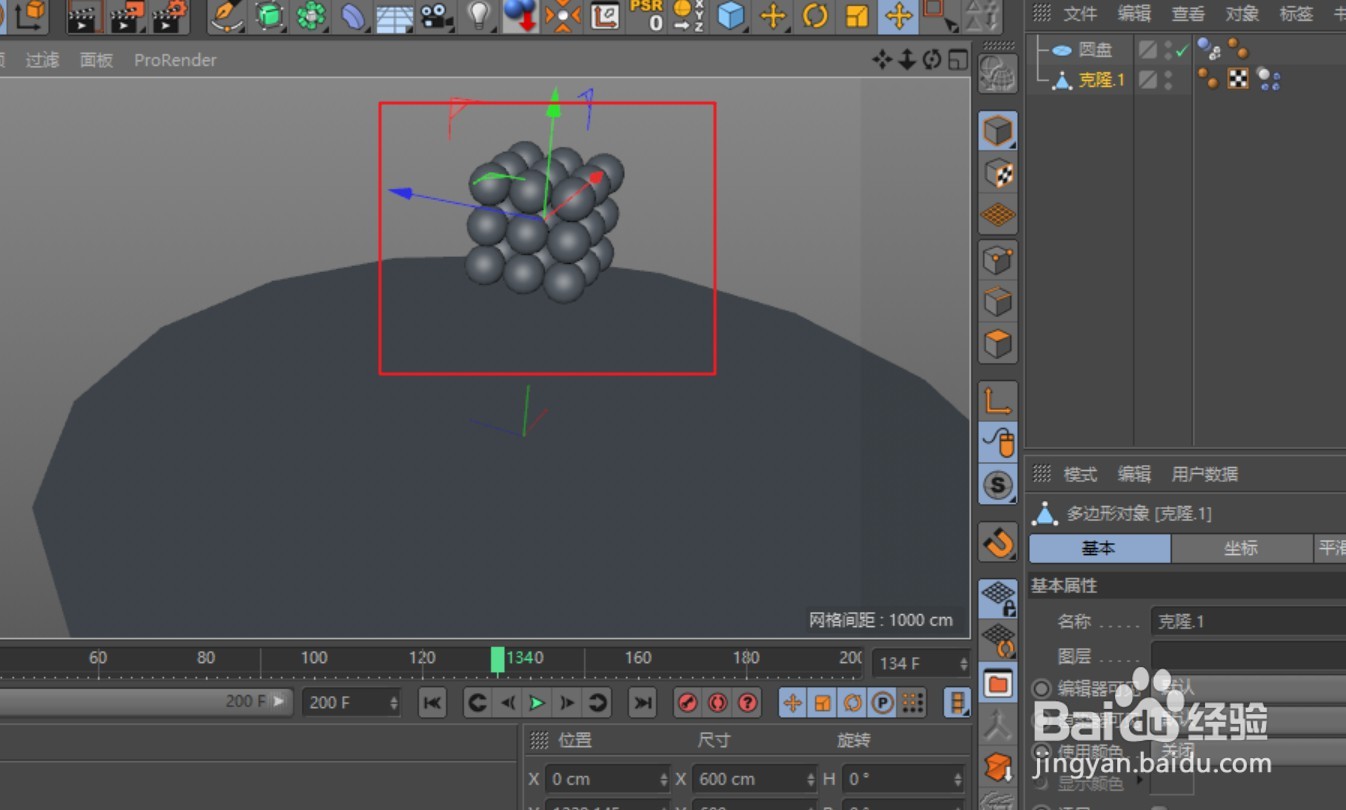Step position X 0 cm value arrows
Viewport: 1346px width, 810px height.
click(663, 779)
